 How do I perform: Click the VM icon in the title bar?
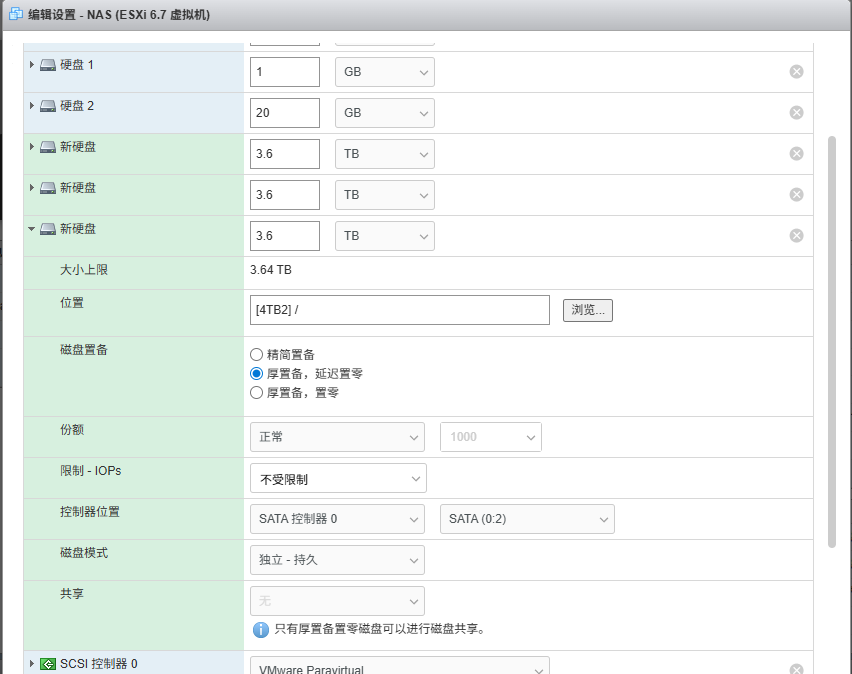(16, 14)
